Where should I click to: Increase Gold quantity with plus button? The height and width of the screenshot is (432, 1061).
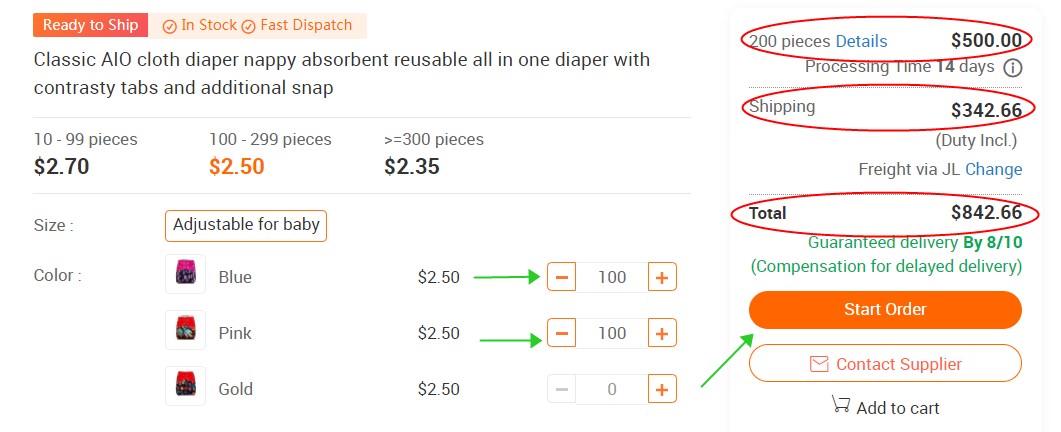[662, 389]
